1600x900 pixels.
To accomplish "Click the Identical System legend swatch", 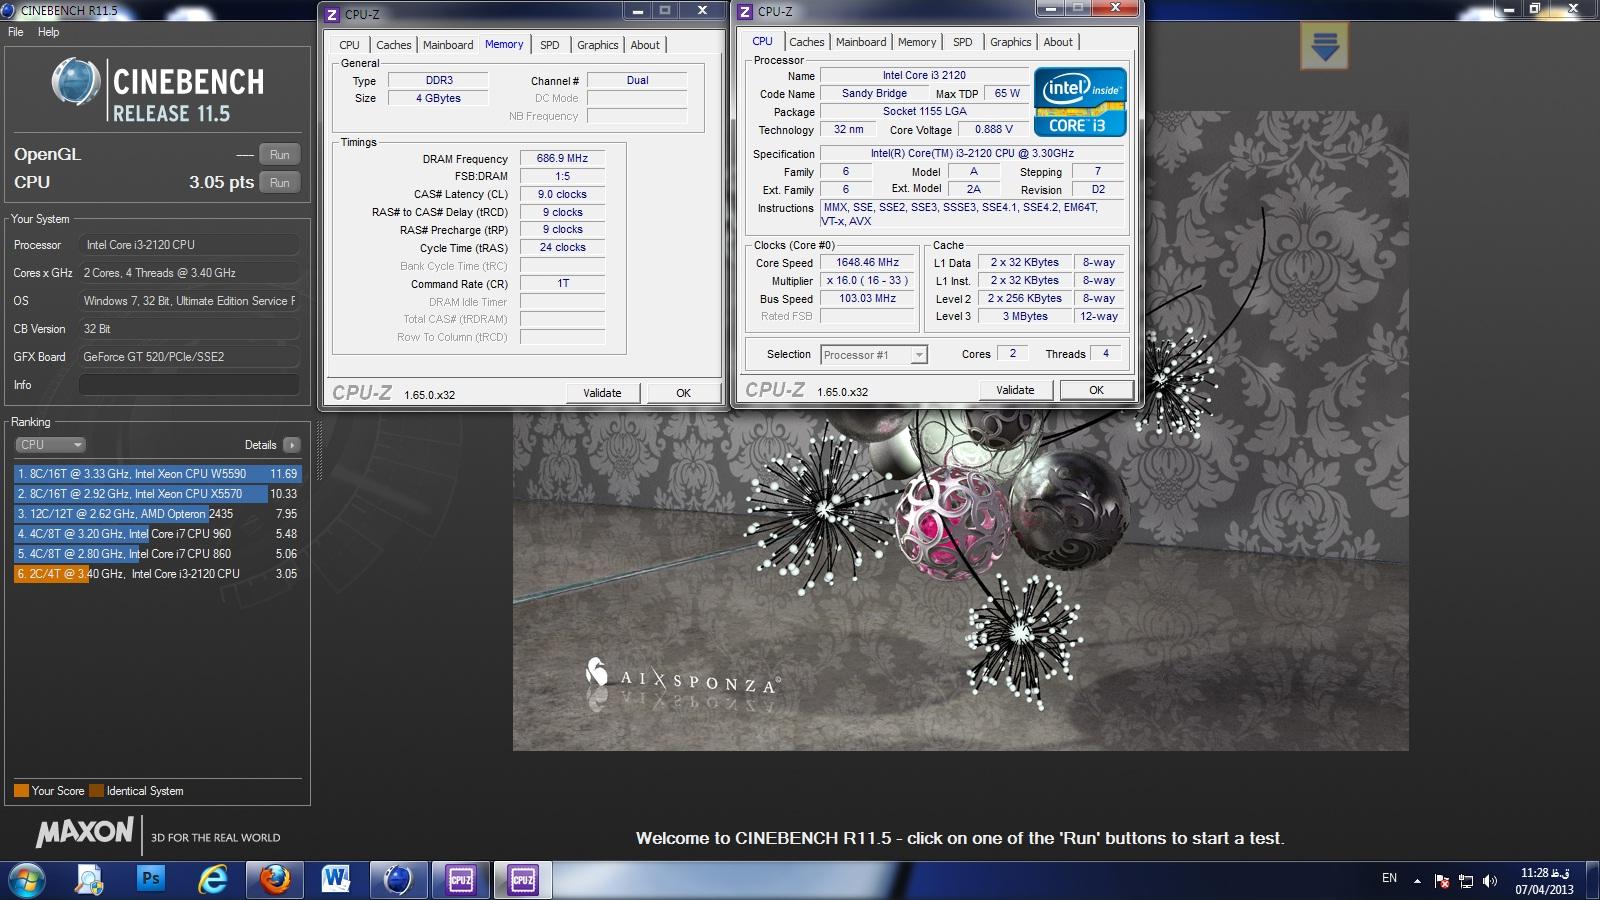I will (x=96, y=791).
